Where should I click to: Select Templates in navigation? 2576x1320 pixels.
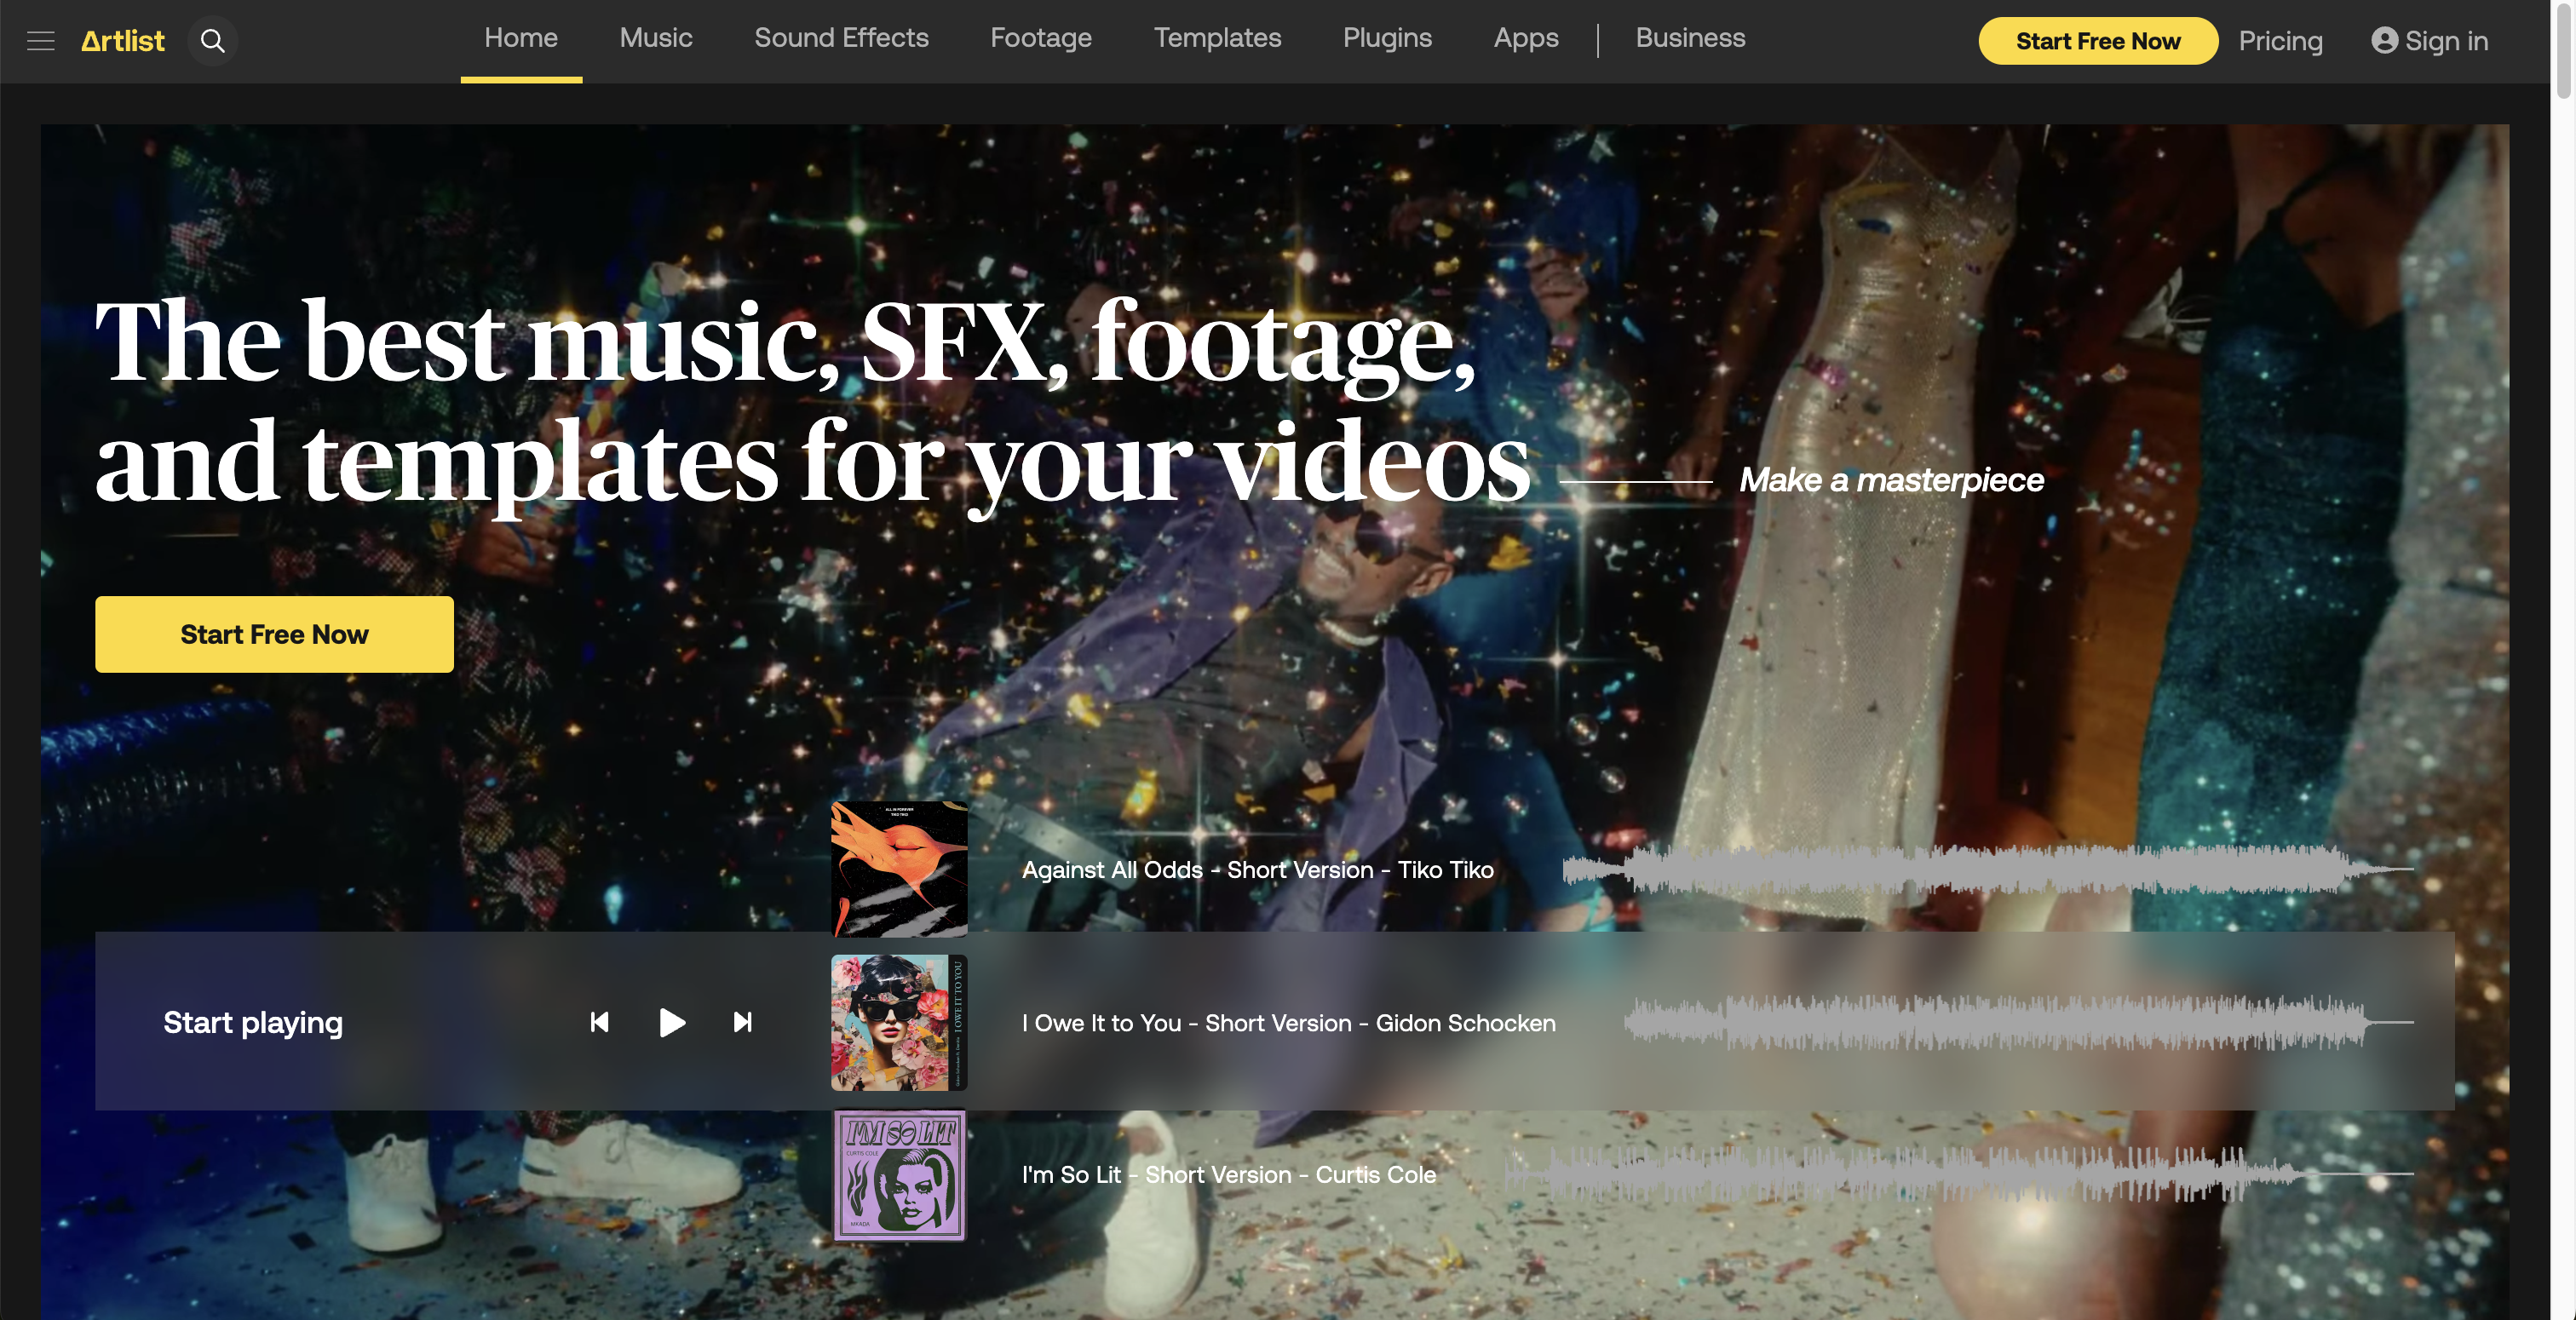click(x=1217, y=38)
